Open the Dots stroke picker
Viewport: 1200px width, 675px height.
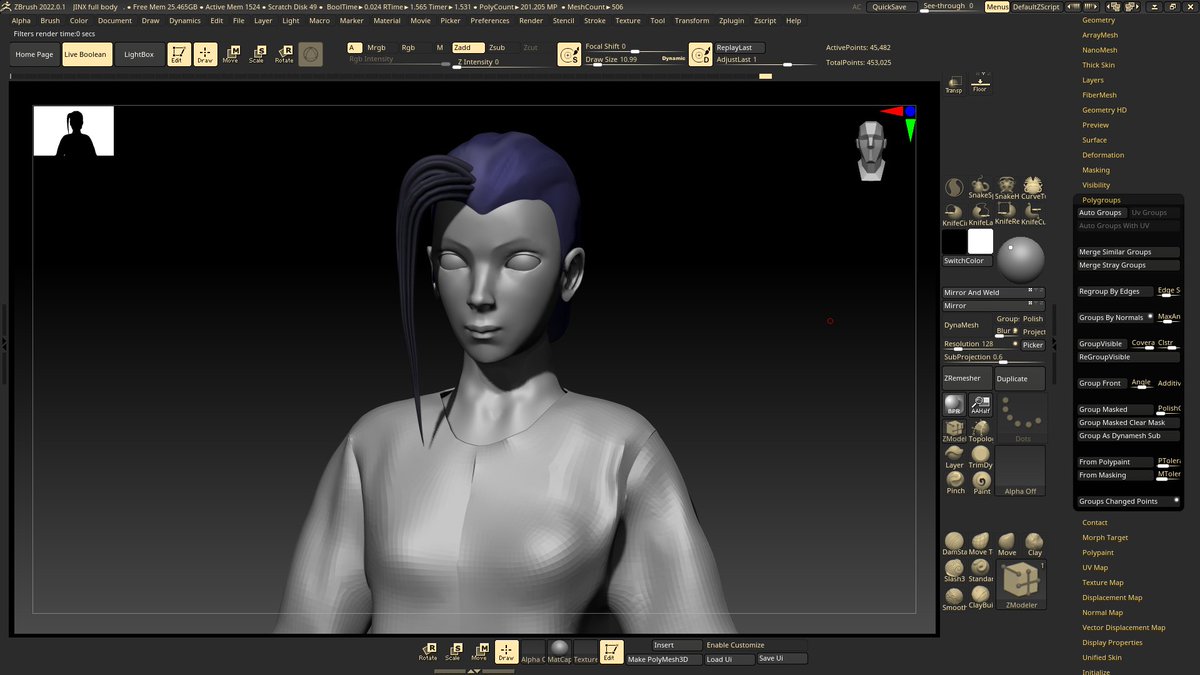(x=1021, y=418)
